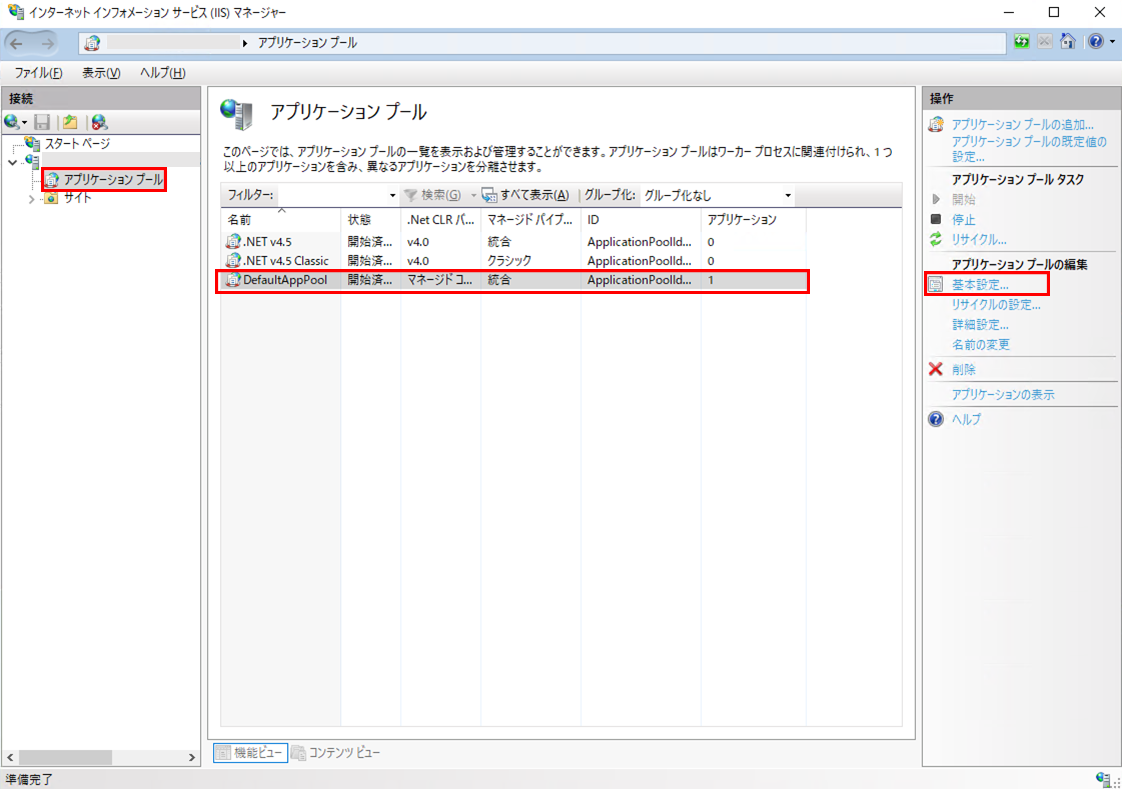This screenshot has height=789, width=1122.
Task: Open dropdown arrow next to 検索(G)
Action: [473, 195]
